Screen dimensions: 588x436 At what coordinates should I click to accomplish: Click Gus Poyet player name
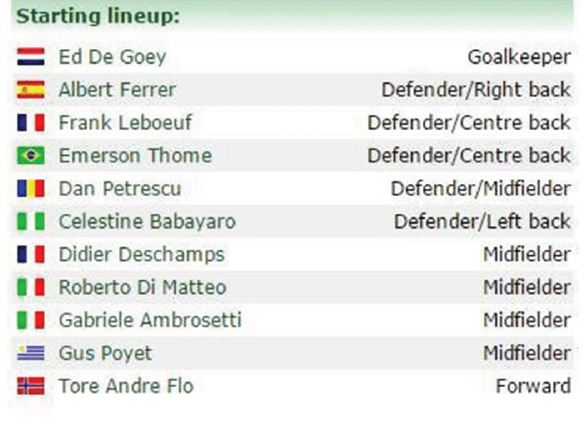coord(105,354)
